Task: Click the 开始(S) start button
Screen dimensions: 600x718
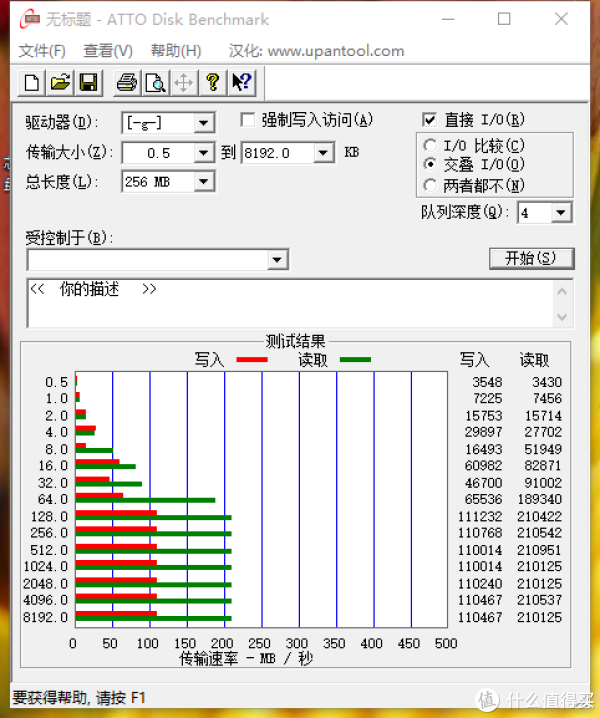Action: (x=531, y=259)
